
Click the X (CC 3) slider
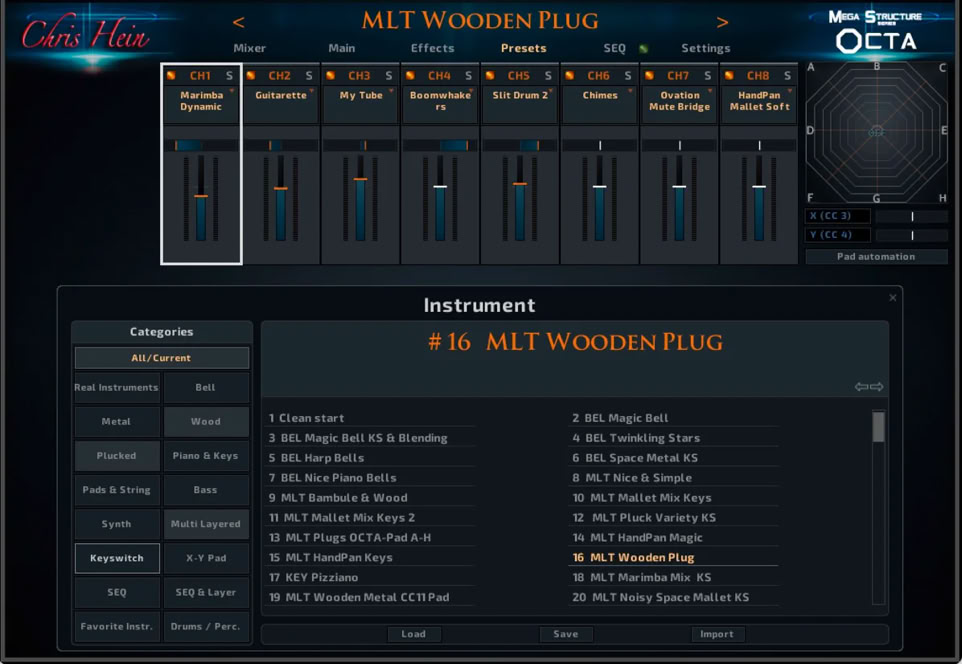912,216
